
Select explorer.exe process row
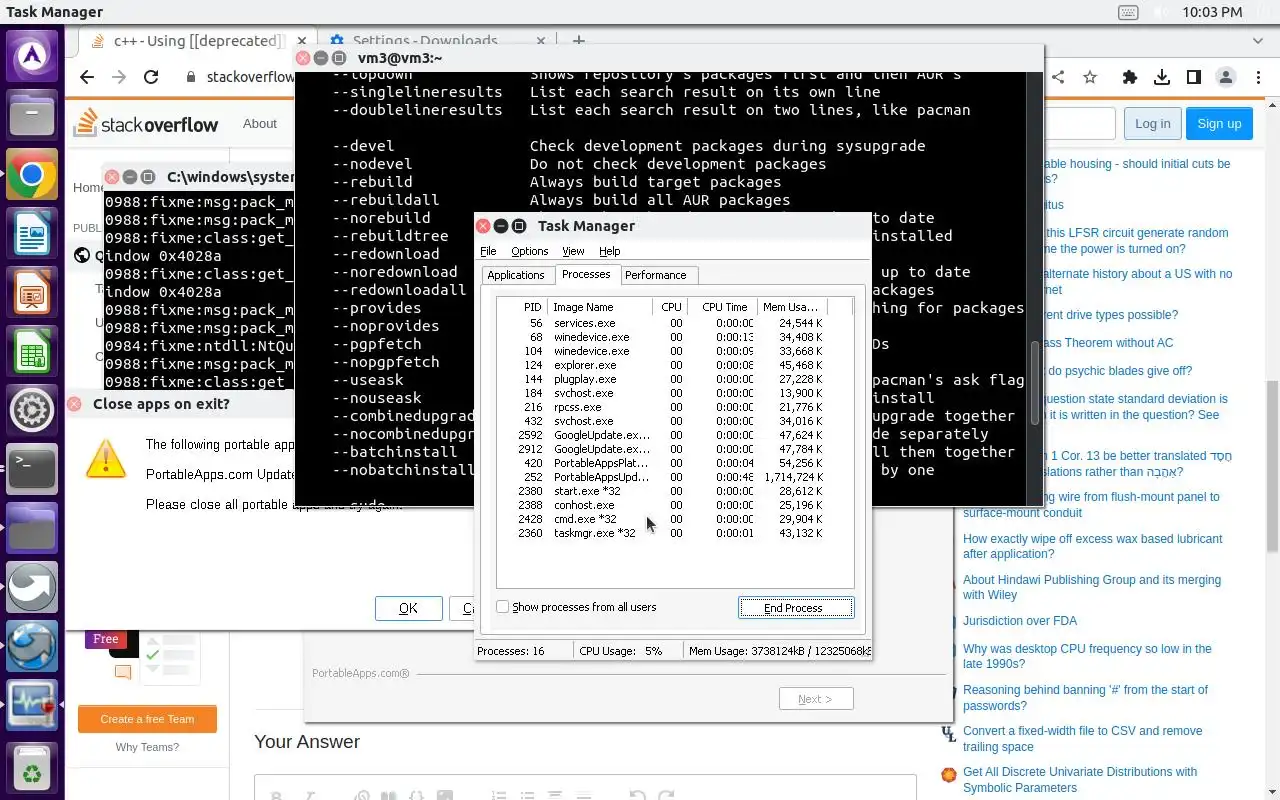675,365
